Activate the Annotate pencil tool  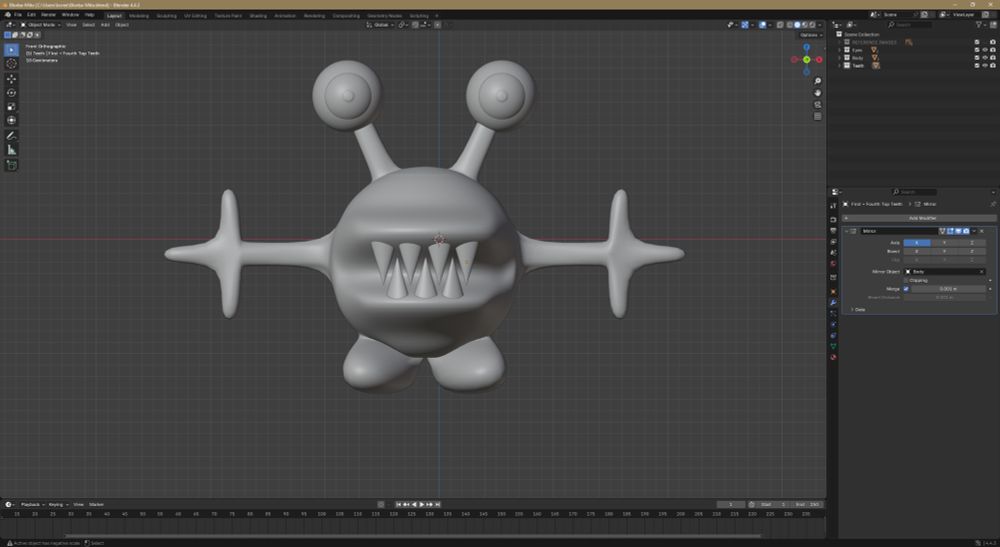click(12, 135)
